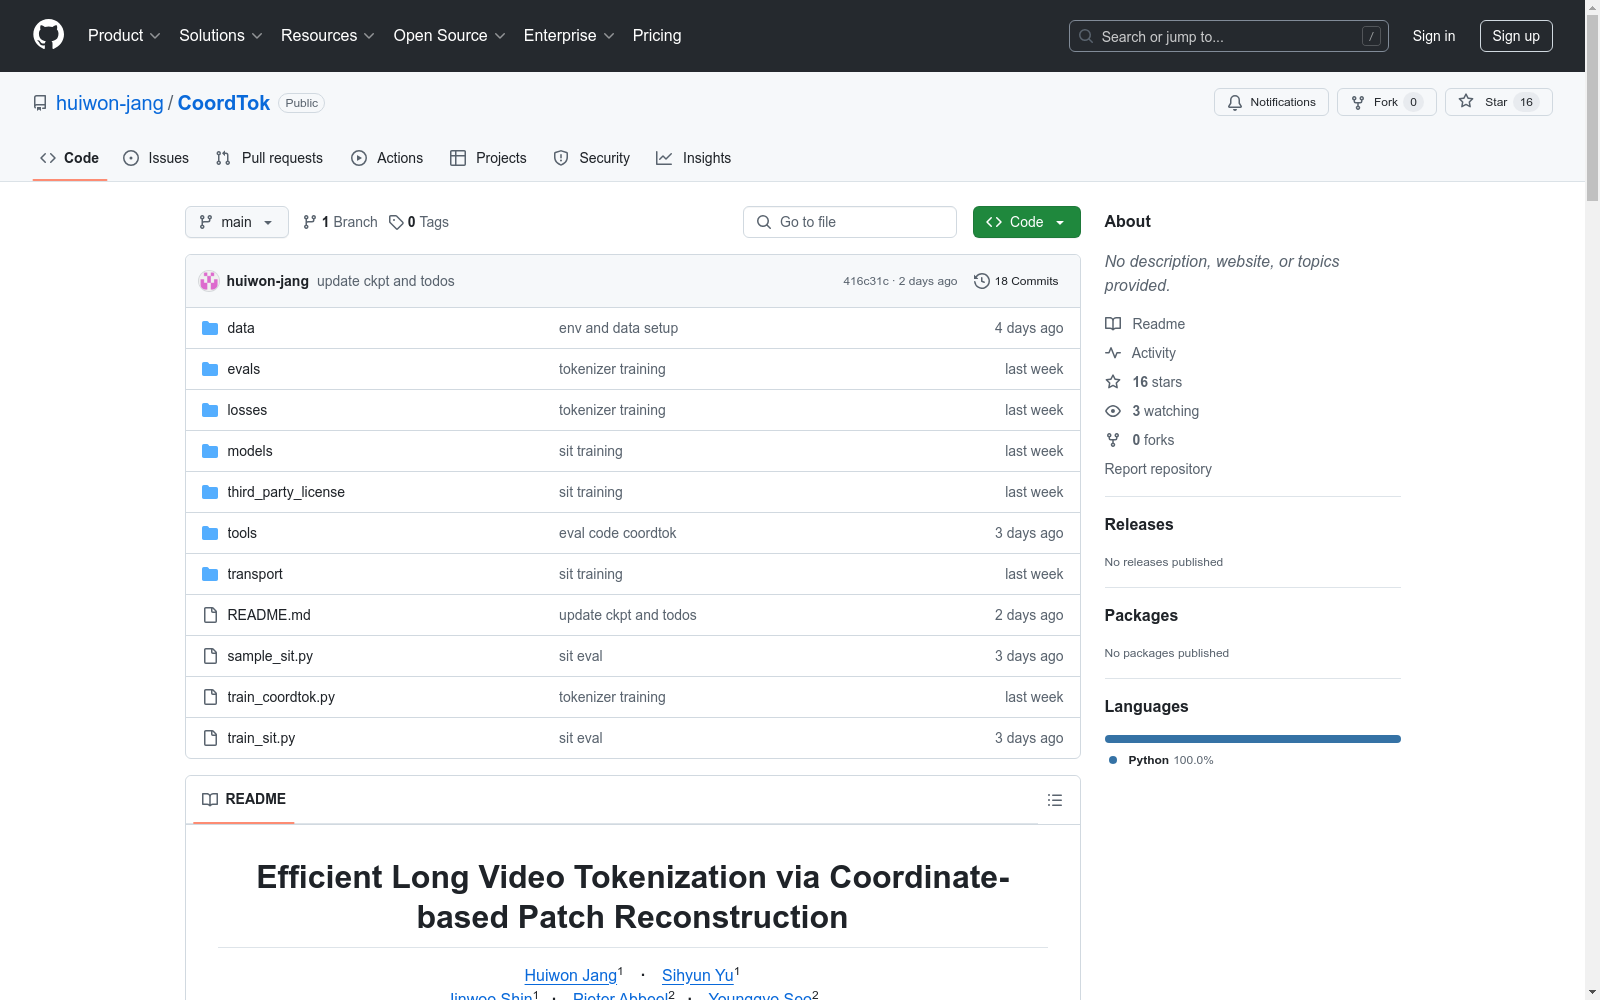Click commit hash 416c31c
This screenshot has width=1600, height=1000.
point(866,281)
